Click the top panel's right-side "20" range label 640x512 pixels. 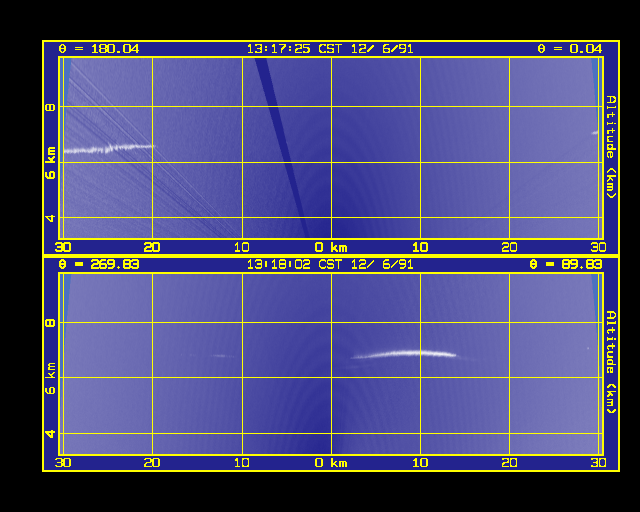point(509,247)
